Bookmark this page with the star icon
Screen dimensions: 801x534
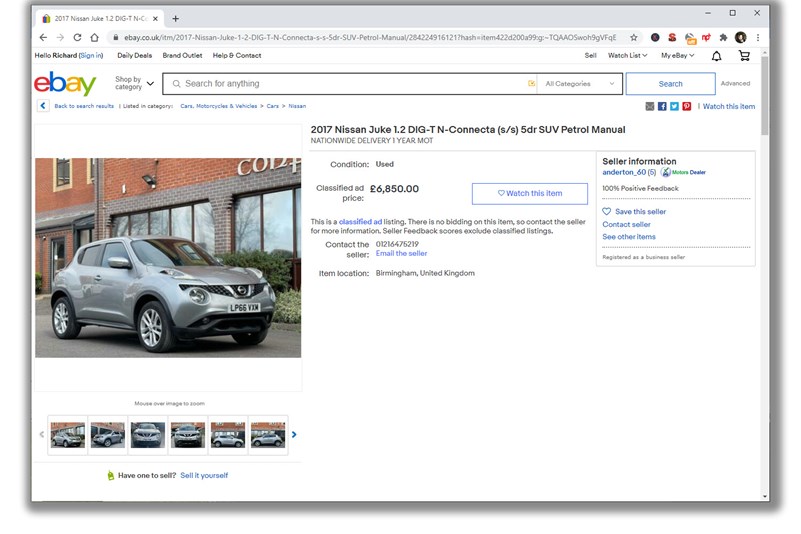point(633,37)
